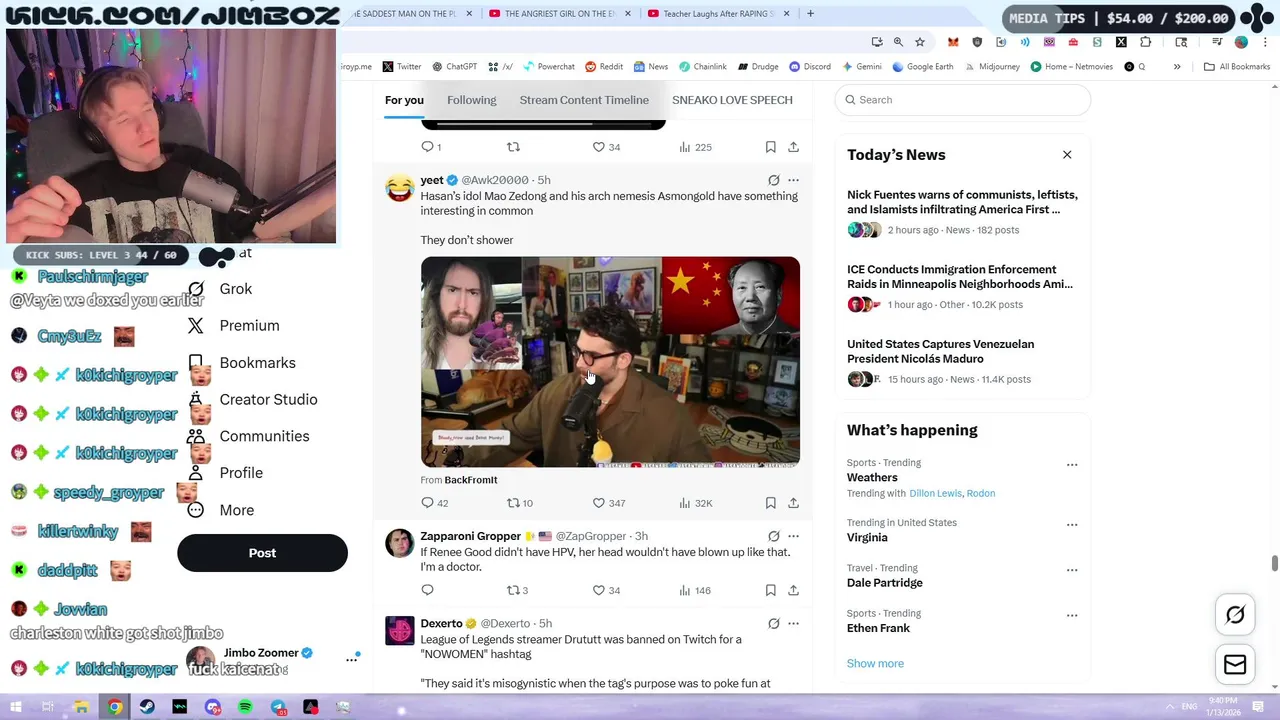Share yeet's Hasan post

coord(793,503)
